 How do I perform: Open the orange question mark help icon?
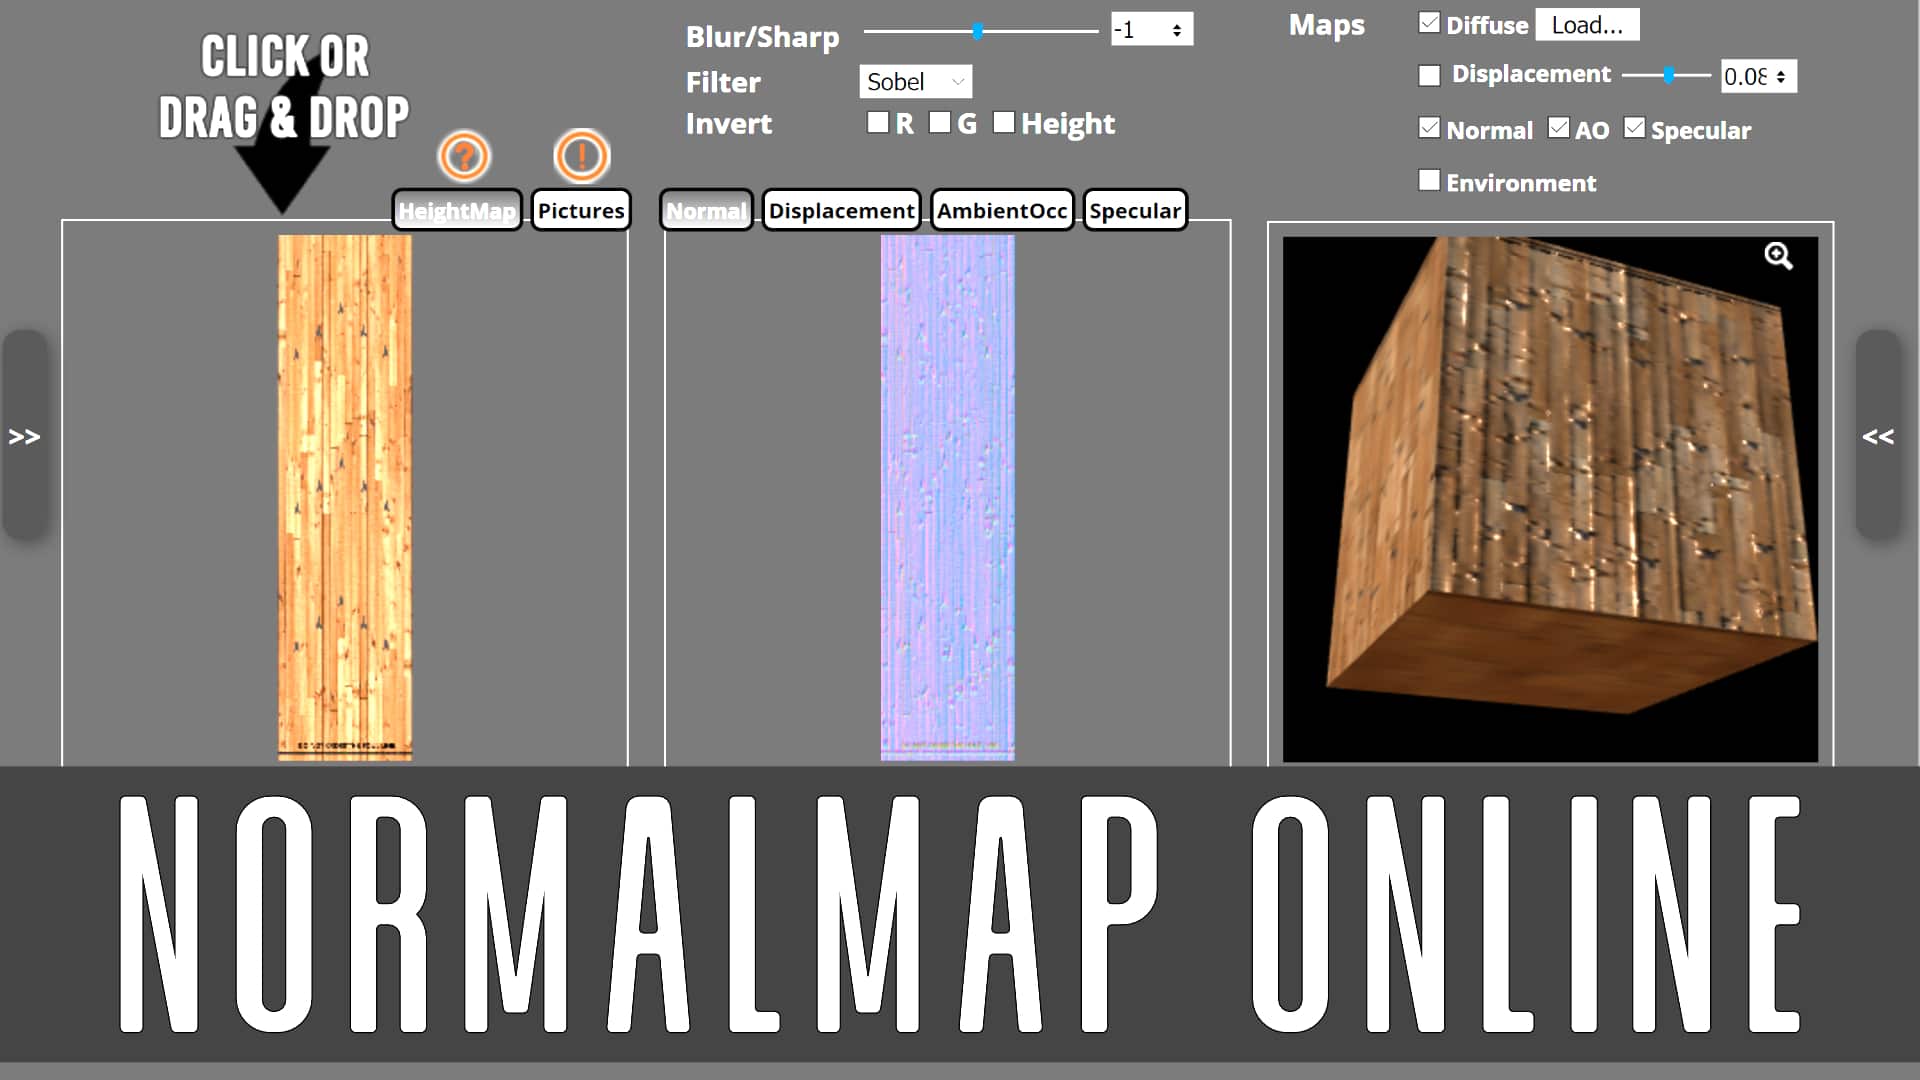(x=464, y=156)
